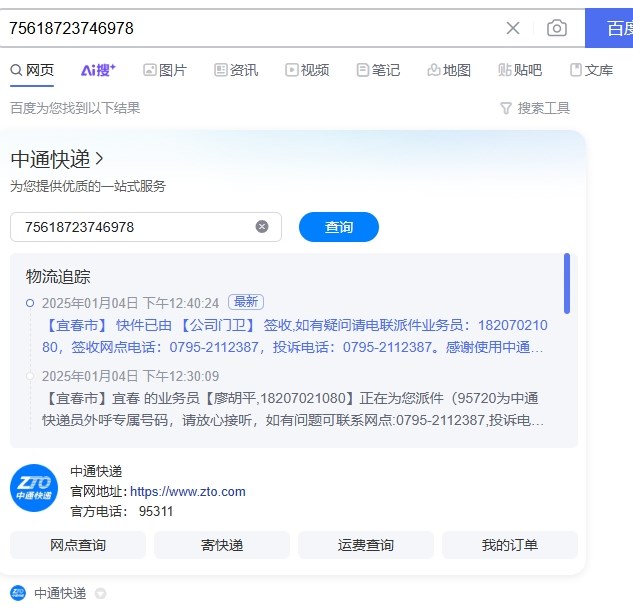Click the search magnifier icon beside 网页
Viewport: 633px width, 612px height.
[x=16, y=70]
